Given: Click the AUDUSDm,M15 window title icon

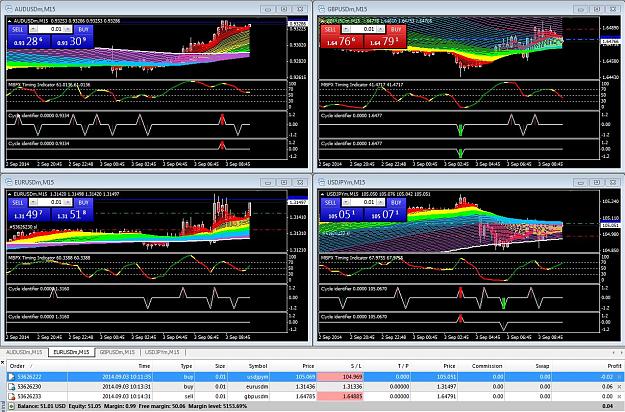Looking at the screenshot, I should point(9,9).
